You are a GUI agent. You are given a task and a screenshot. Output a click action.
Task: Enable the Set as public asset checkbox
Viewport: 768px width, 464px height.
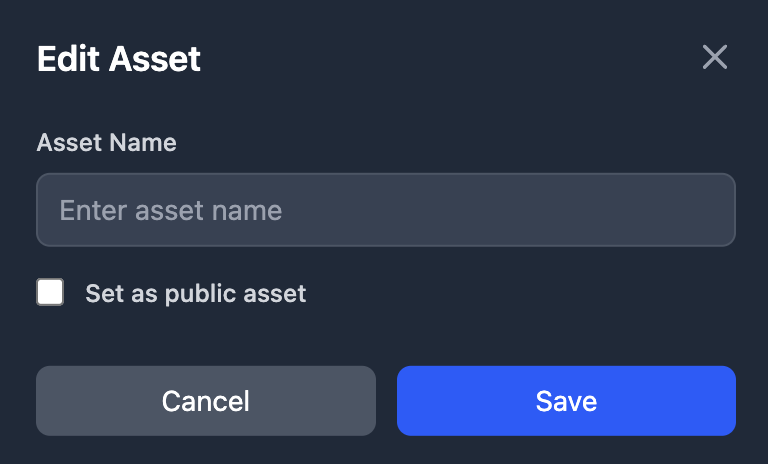[50, 293]
